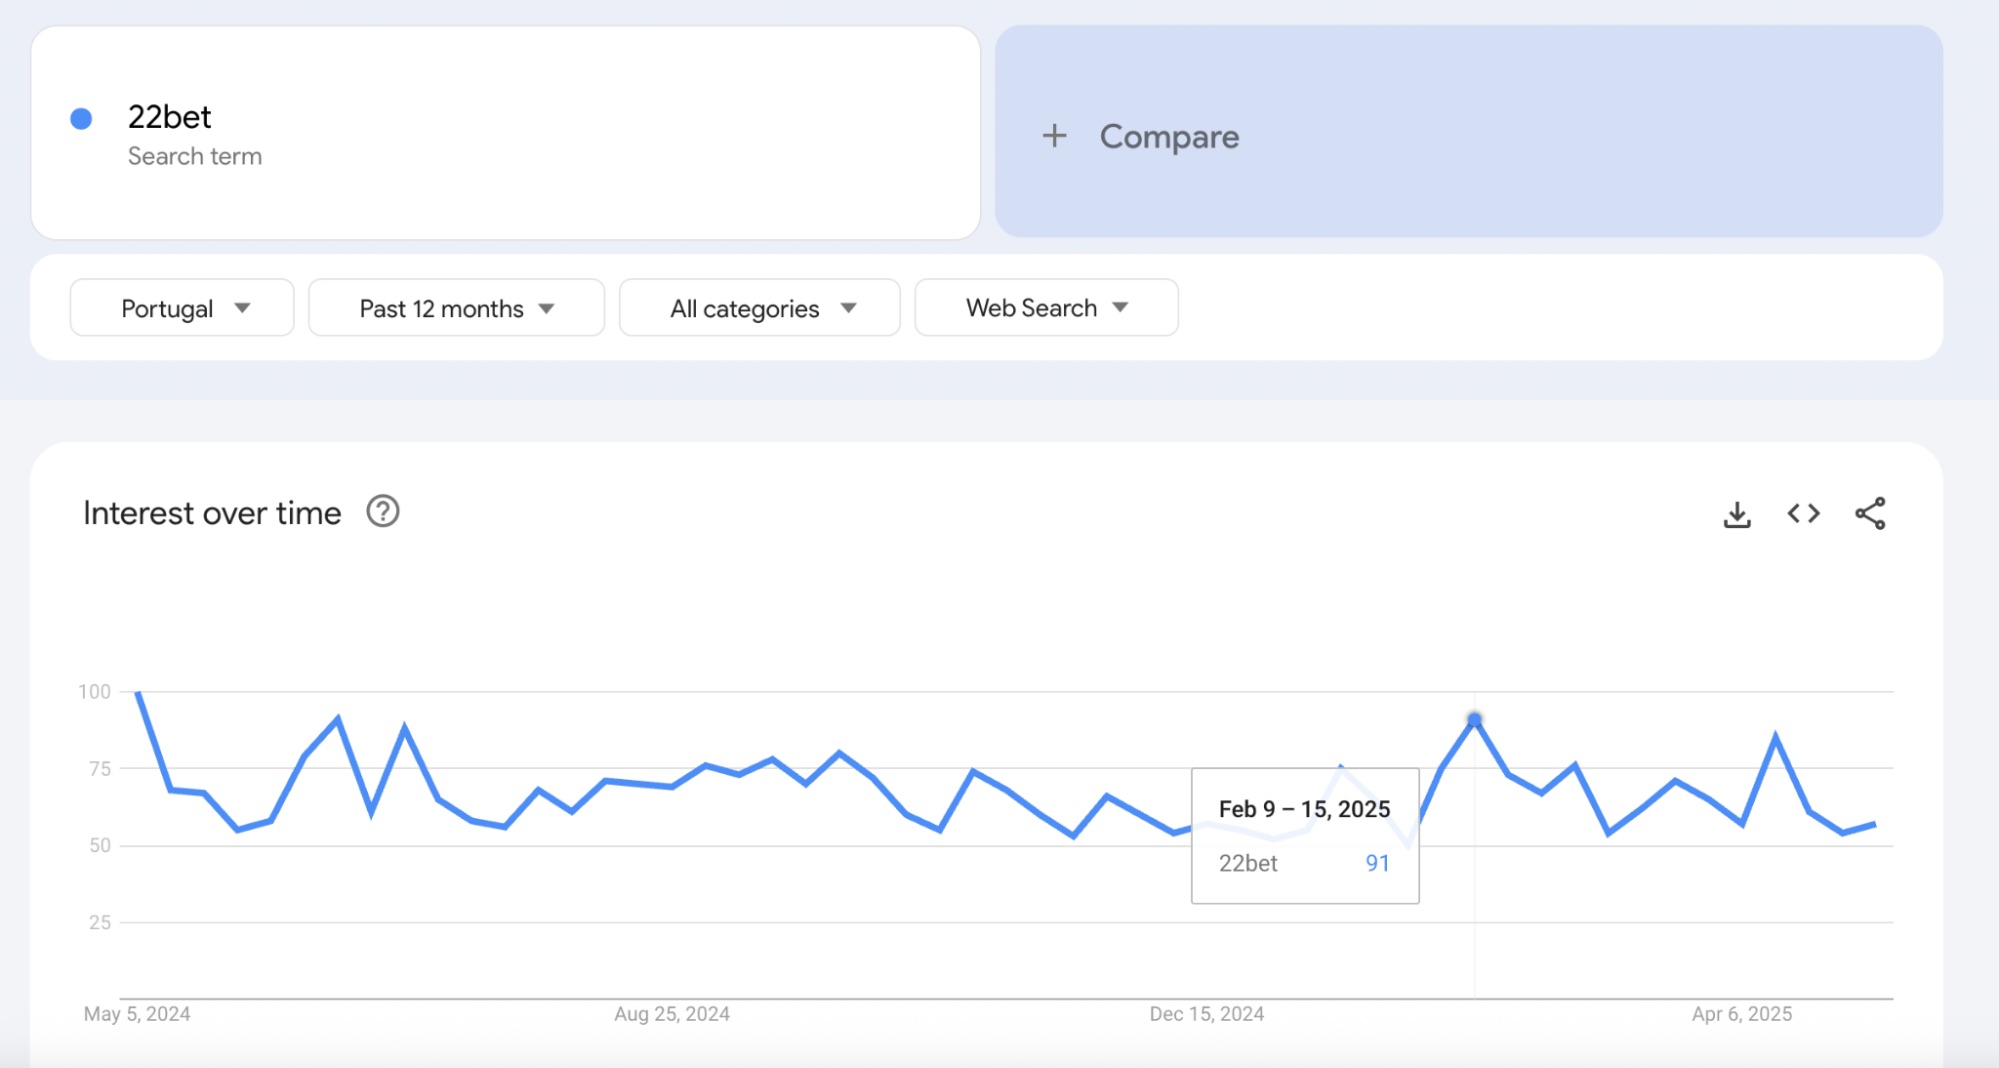Click the 25 y-axis label
Viewport: 1999px width, 1068px height.
click(100, 922)
